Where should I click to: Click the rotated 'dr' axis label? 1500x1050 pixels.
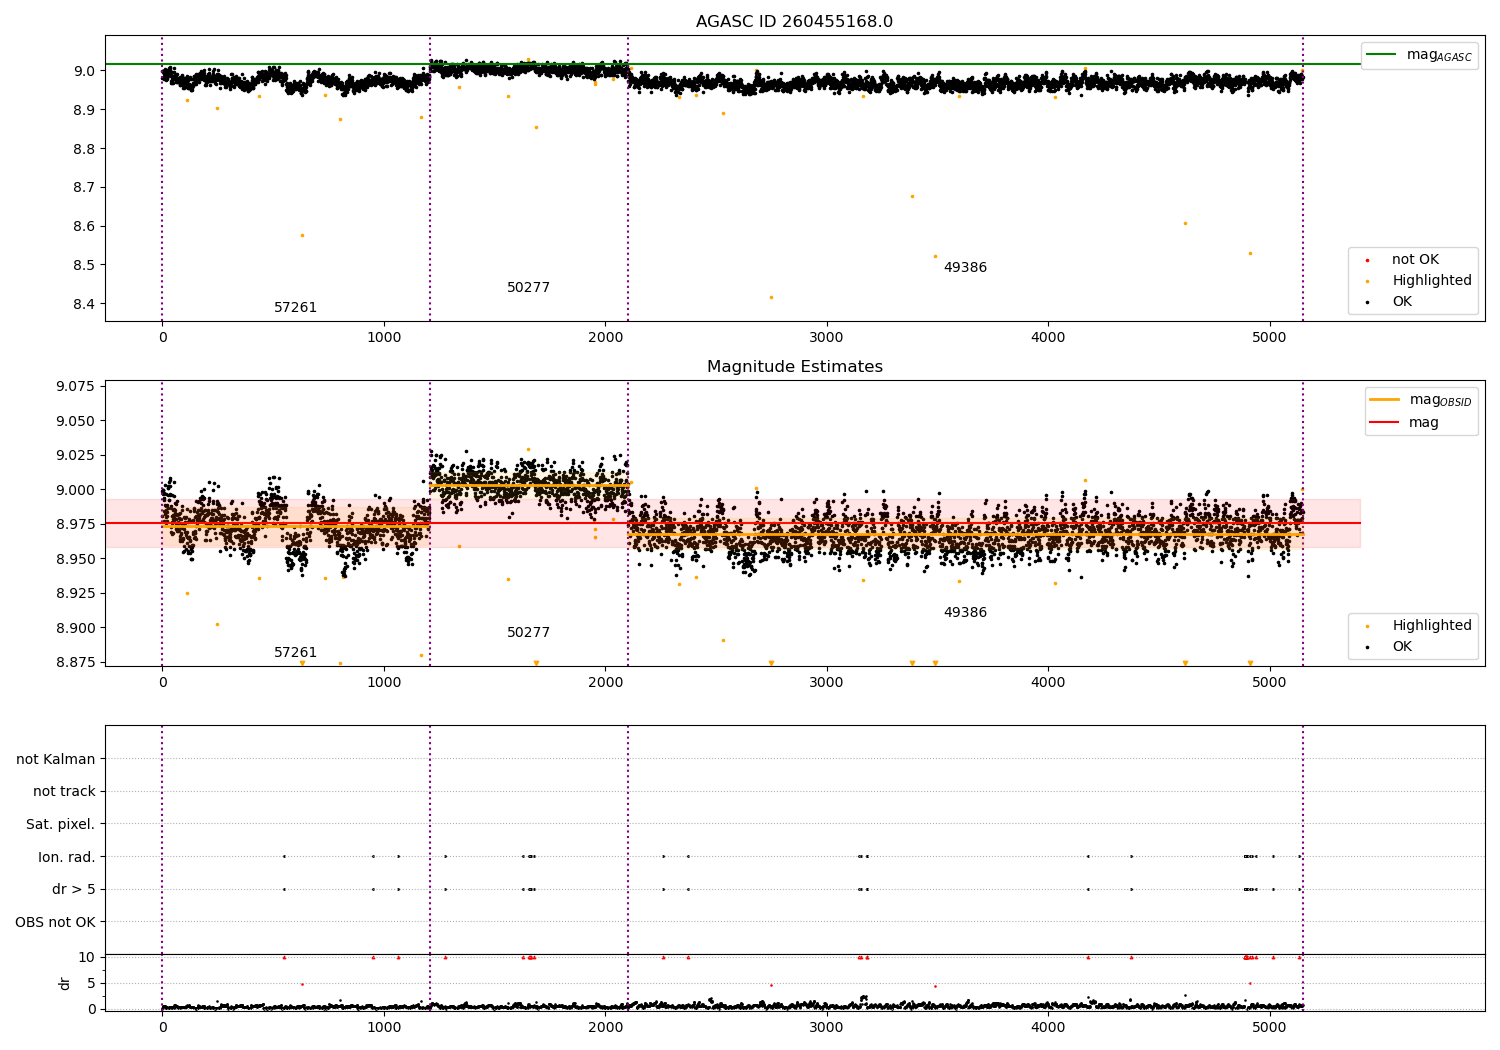(x=65, y=983)
